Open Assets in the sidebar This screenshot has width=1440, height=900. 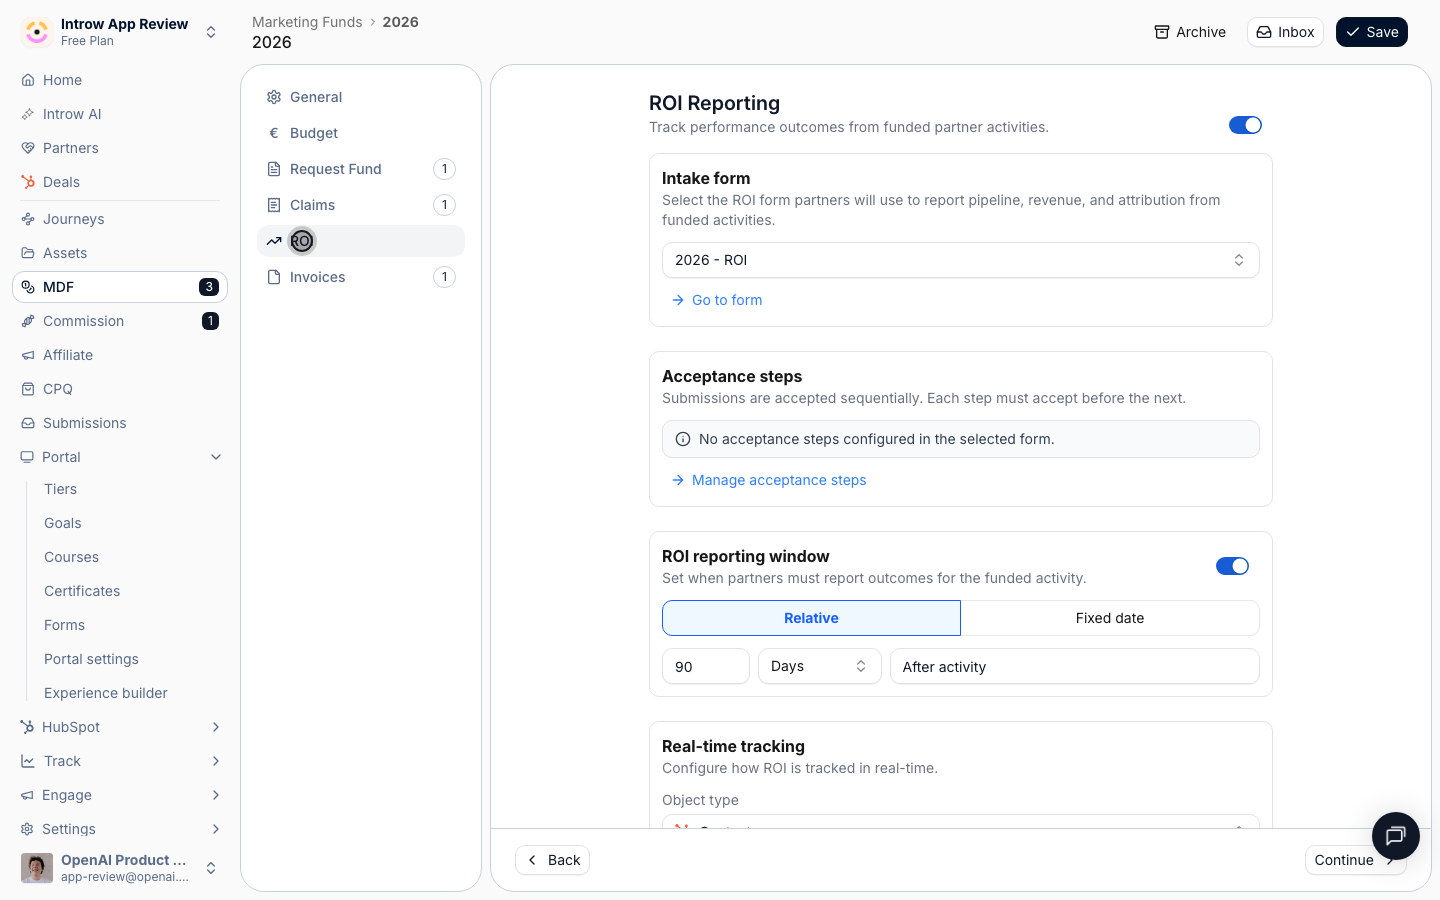(x=120, y=253)
